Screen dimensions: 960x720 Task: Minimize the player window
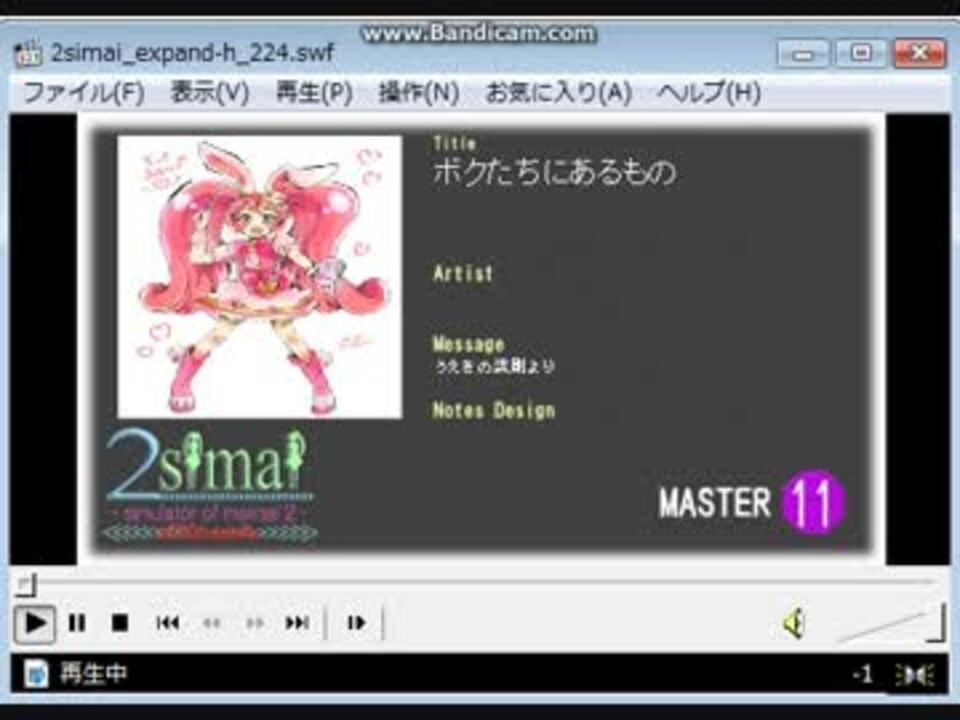click(803, 54)
